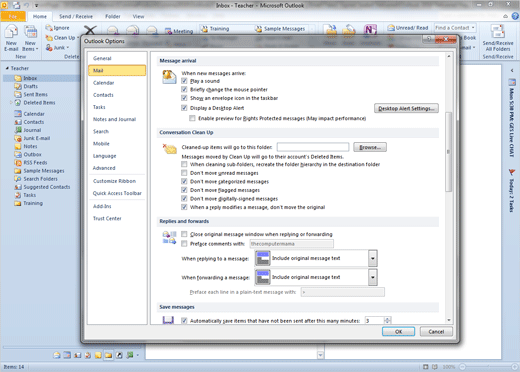Switch to the View ribbon tab

pyautogui.click(x=138, y=16)
